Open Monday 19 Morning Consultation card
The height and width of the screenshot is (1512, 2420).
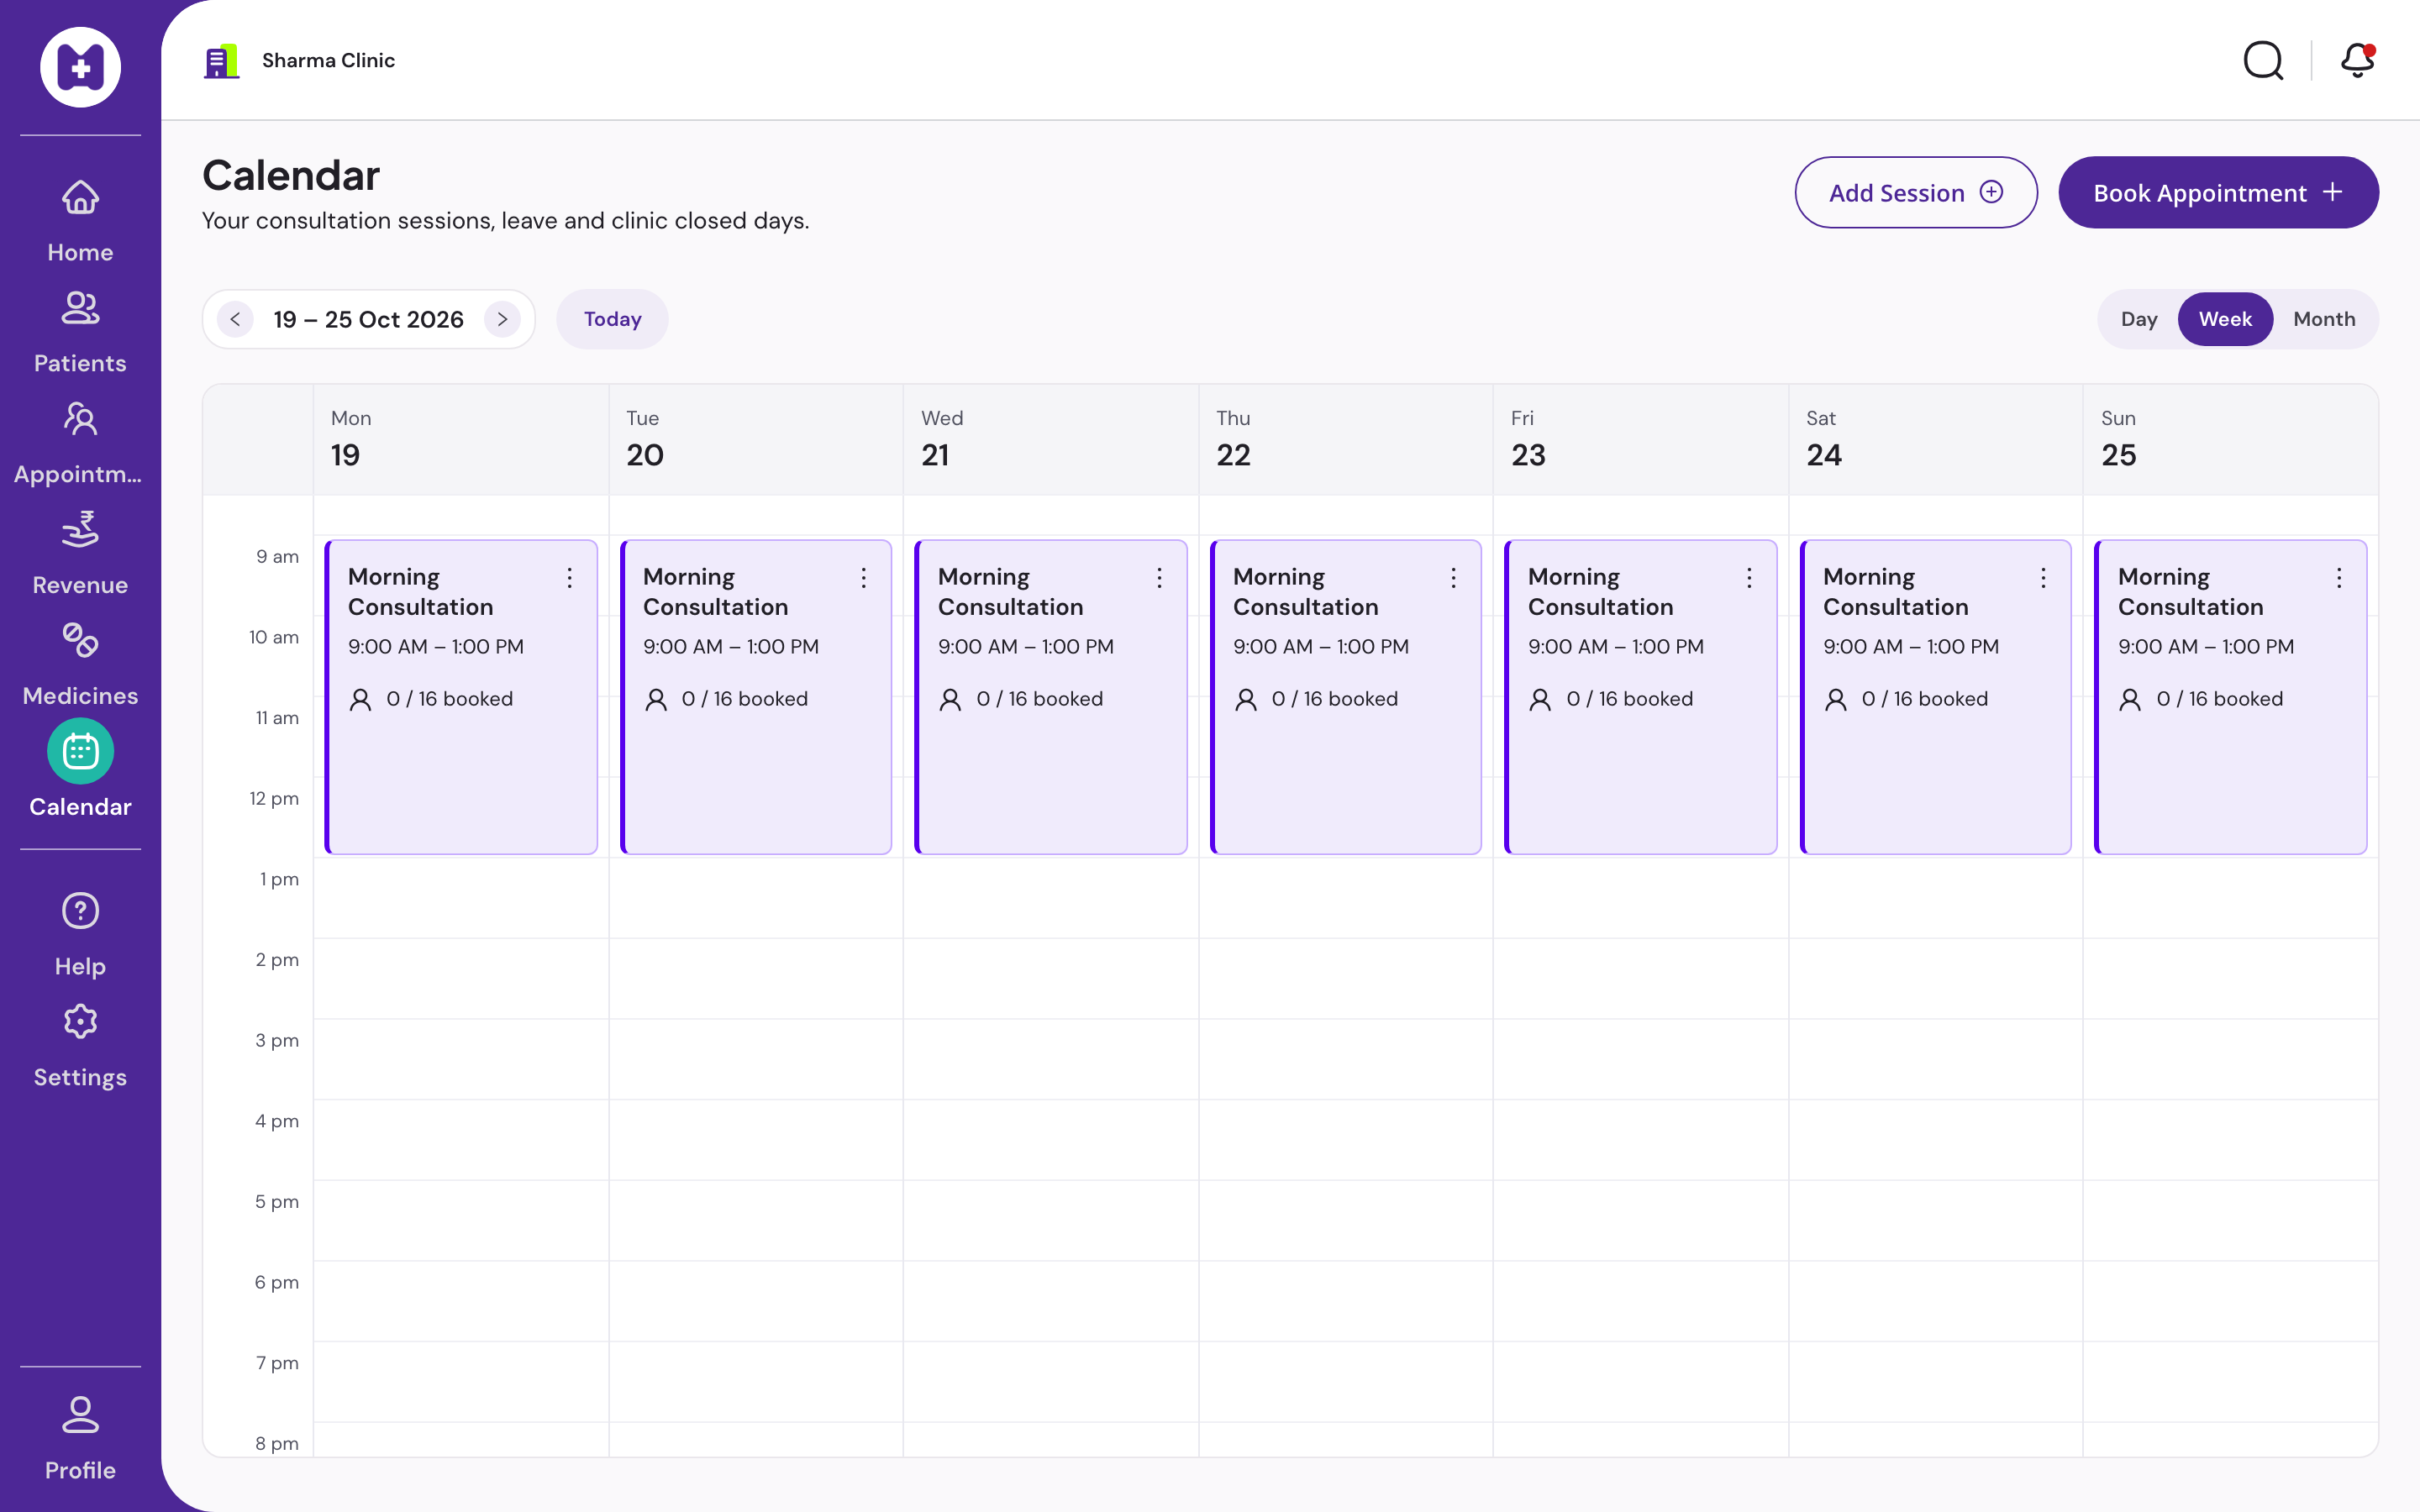click(461, 697)
